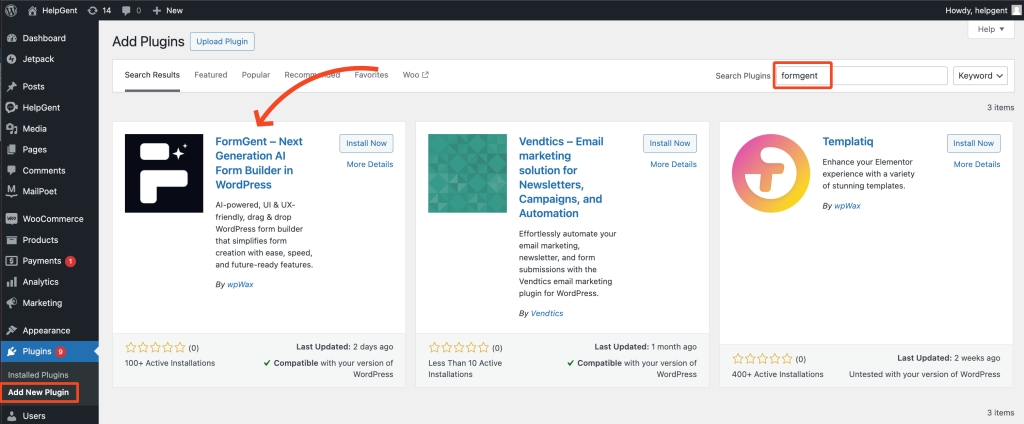
Task: Switch to the Search Results tab
Action: (152, 75)
